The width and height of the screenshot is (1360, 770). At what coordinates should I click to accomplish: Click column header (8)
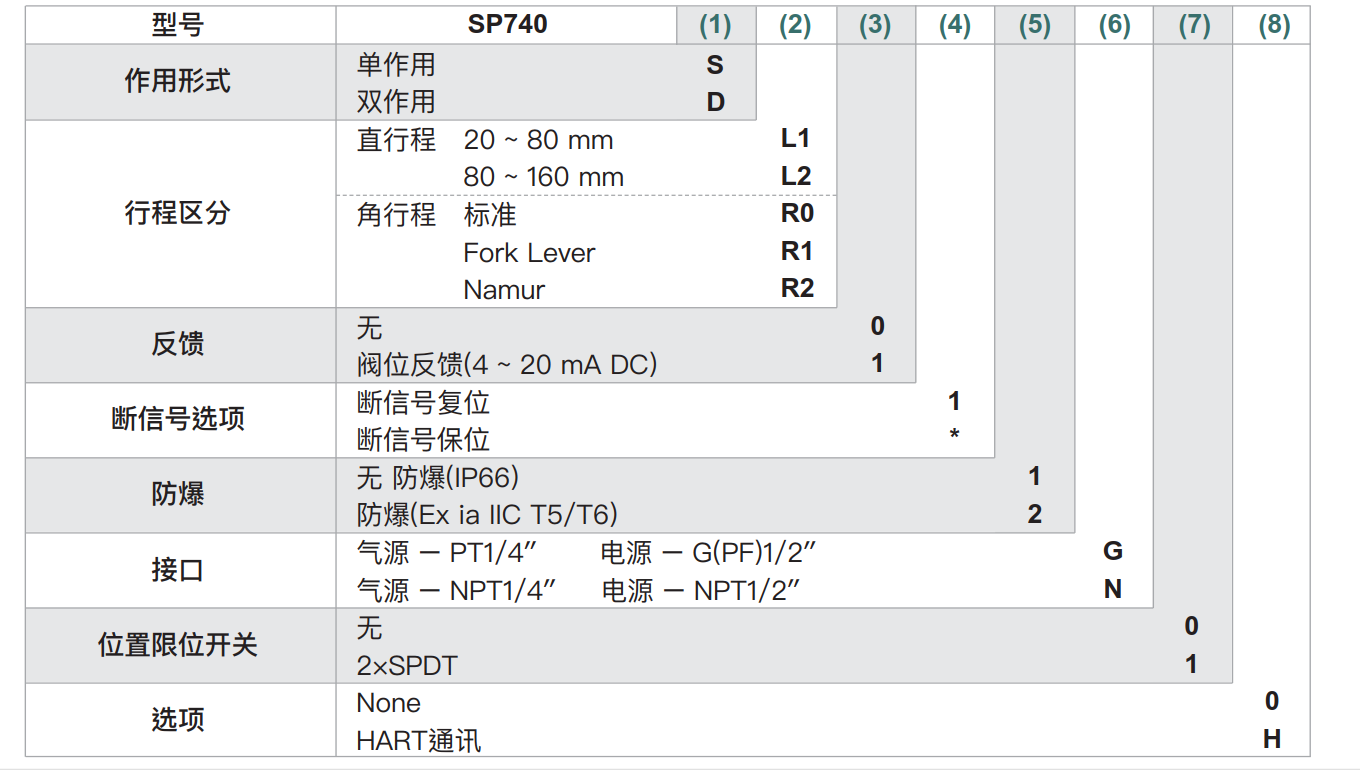click(1273, 25)
